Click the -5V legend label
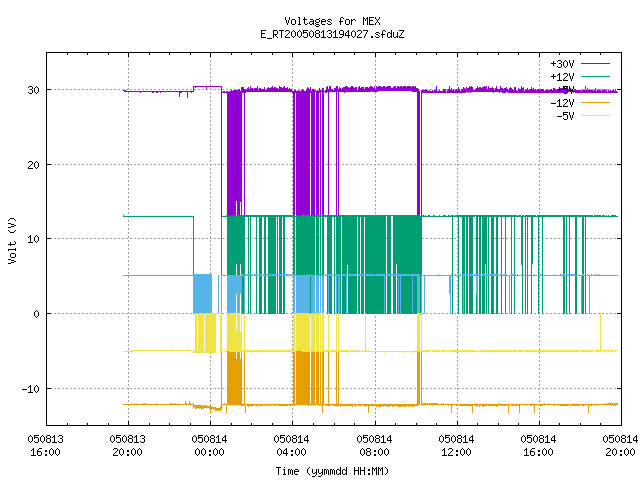The height and width of the screenshot is (480, 640). [565, 116]
